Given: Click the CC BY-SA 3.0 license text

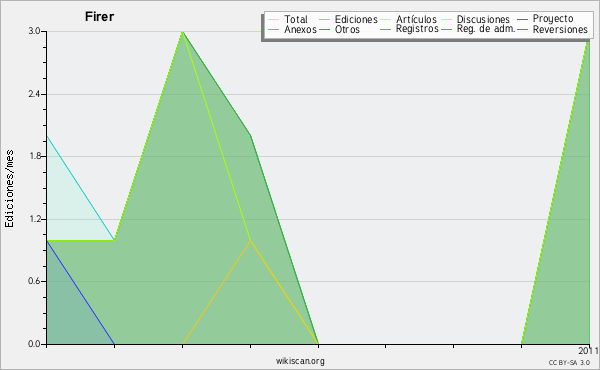Looking at the screenshot, I should [569, 363].
